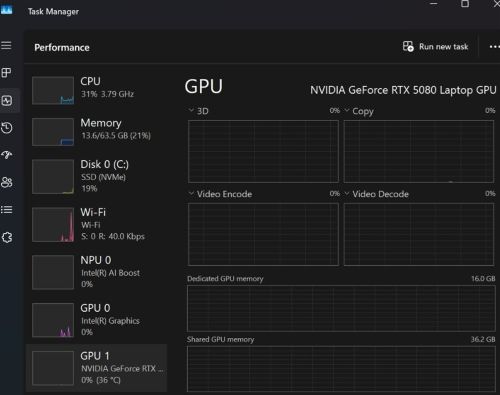Viewport: 500px width, 395px height.
Task: Click the 13.6/63.5 GB (21%) memory reading
Action: point(116,136)
